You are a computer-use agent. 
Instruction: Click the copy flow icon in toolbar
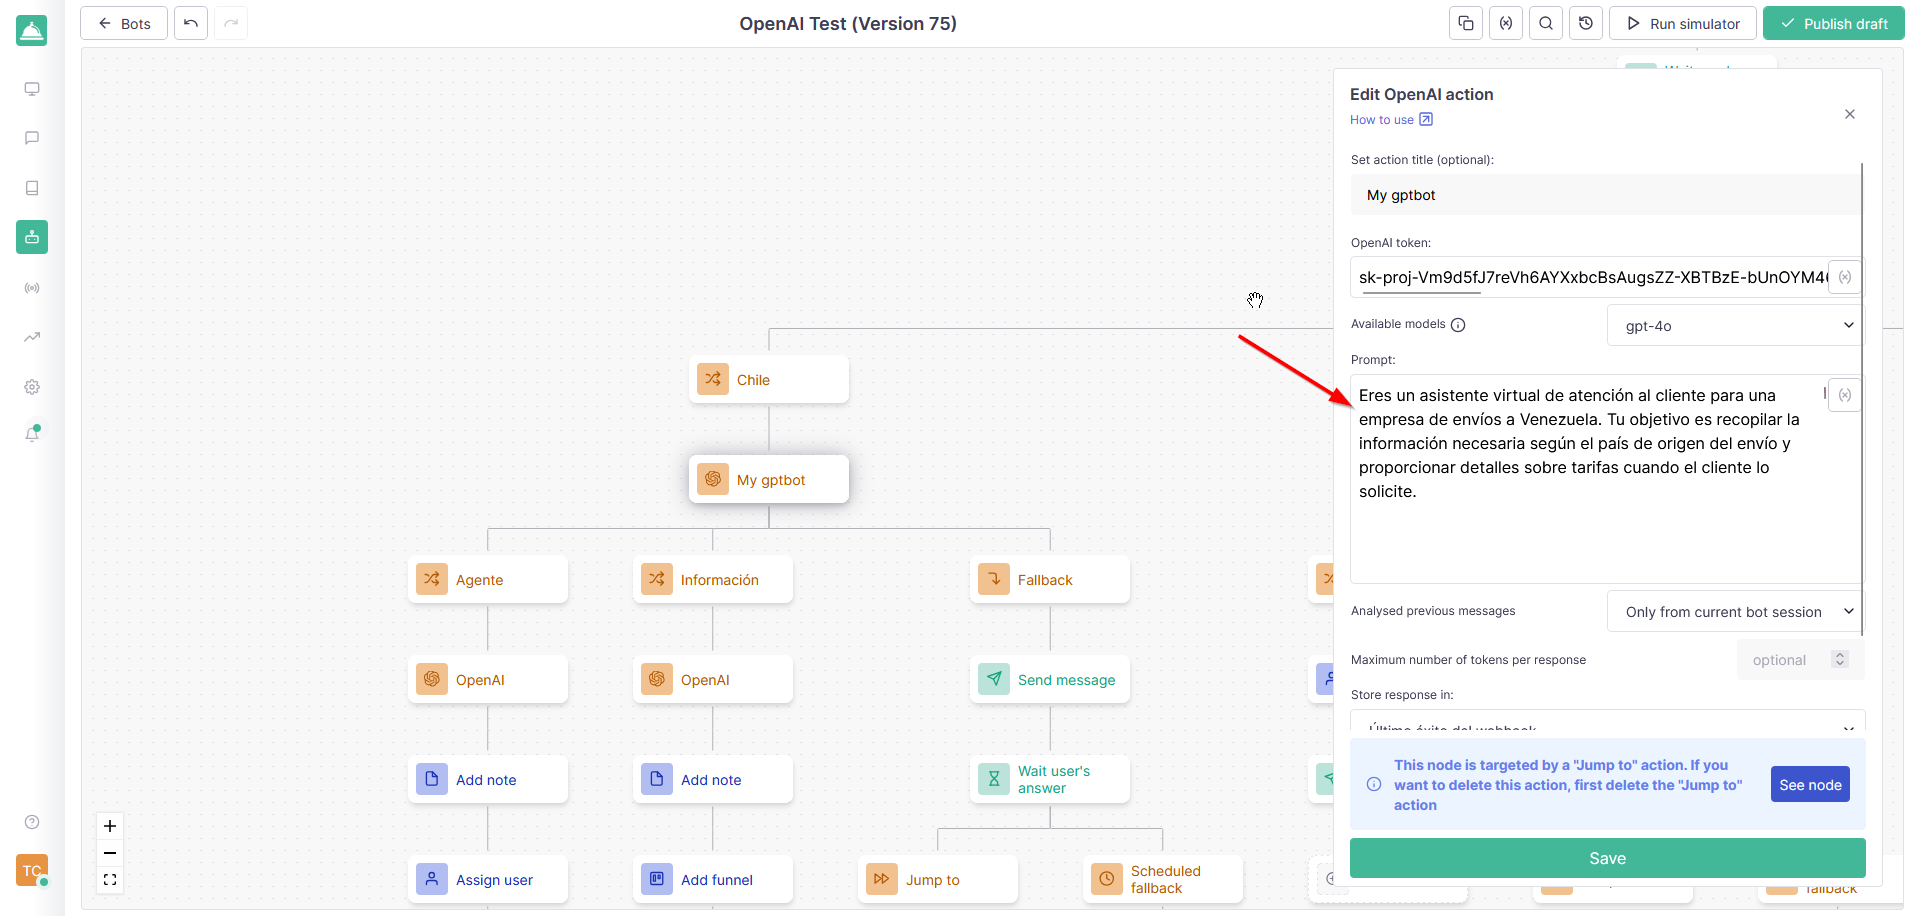coord(1466,23)
